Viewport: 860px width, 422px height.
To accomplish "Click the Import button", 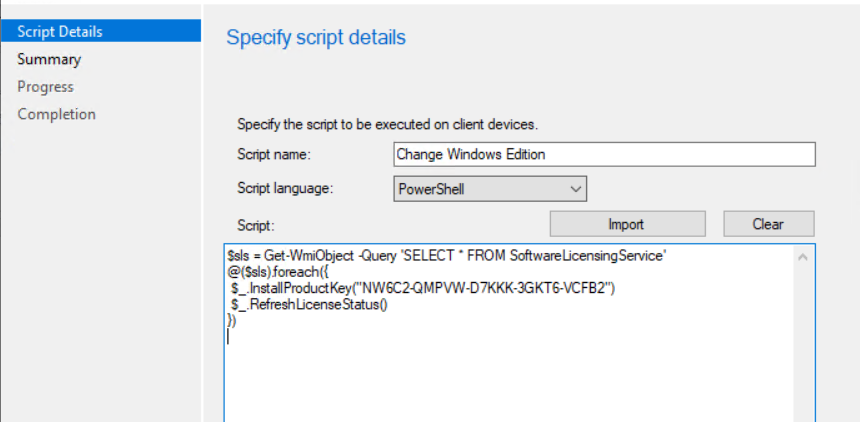I will pos(627,224).
